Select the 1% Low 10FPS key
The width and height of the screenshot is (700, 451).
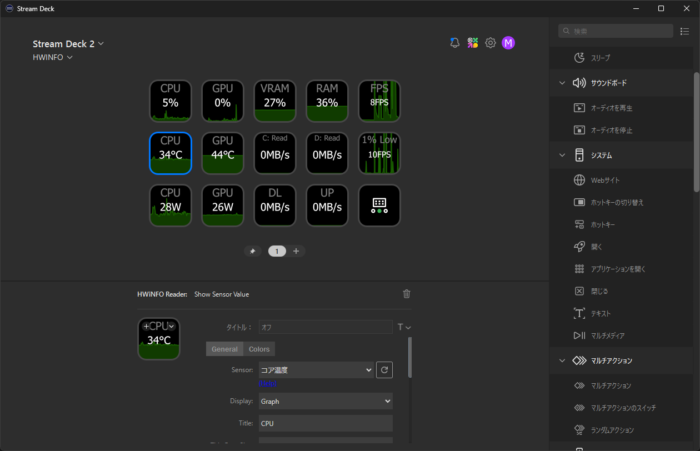(379, 153)
